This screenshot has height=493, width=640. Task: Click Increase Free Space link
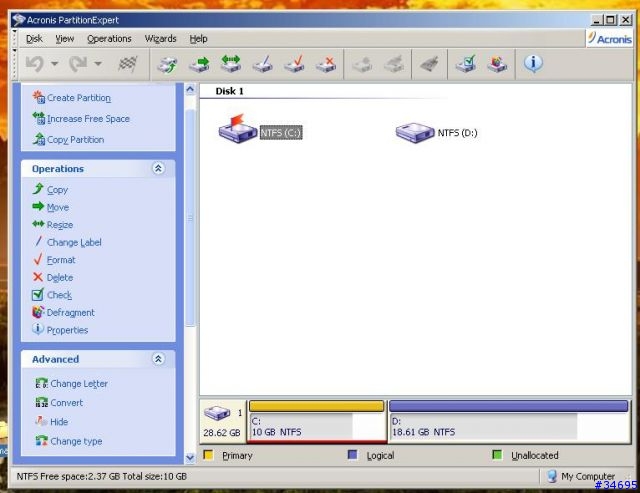[x=88, y=119]
